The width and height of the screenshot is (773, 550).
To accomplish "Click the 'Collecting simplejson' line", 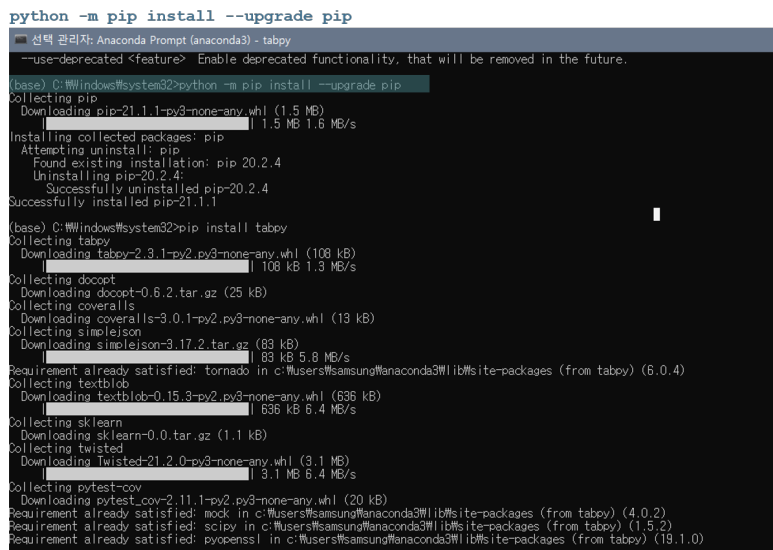I will (75, 331).
